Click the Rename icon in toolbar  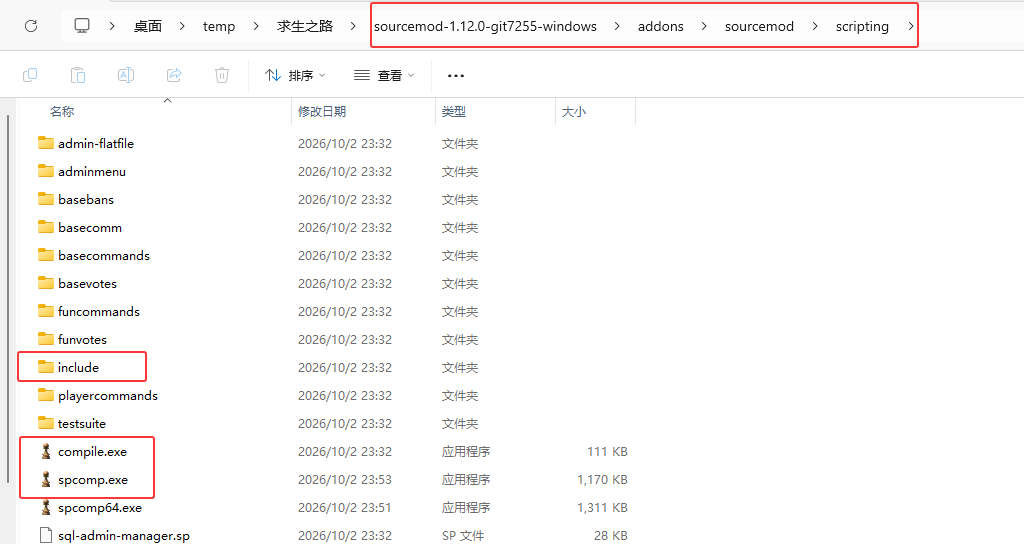click(x=126, y=76)
